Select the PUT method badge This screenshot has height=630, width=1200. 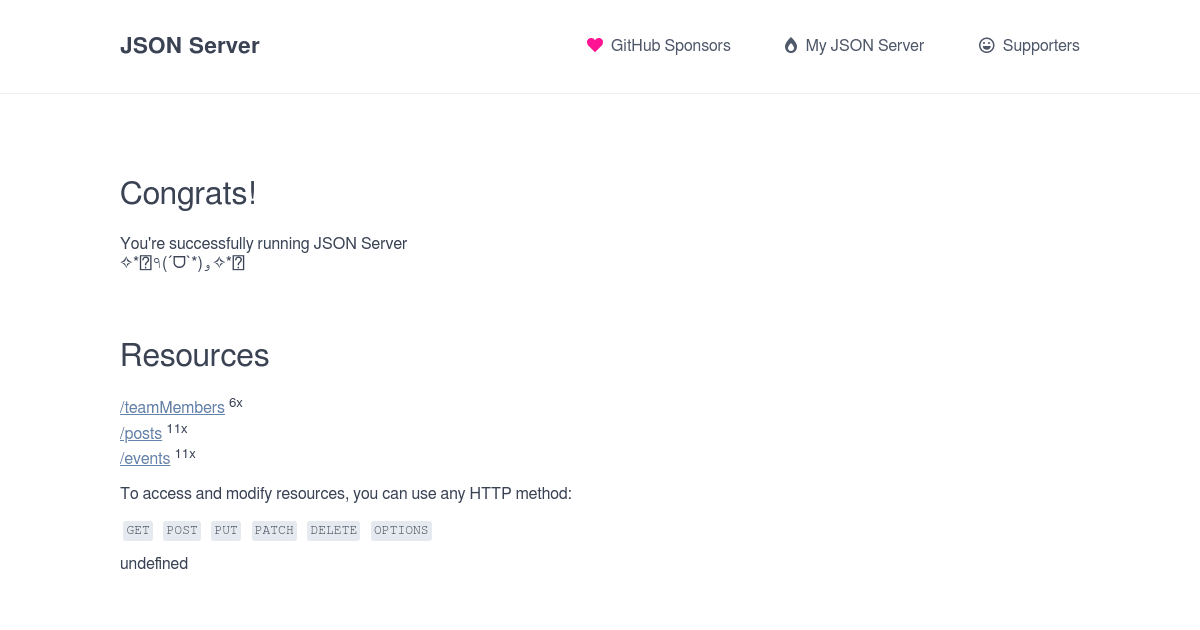(226, 530)
